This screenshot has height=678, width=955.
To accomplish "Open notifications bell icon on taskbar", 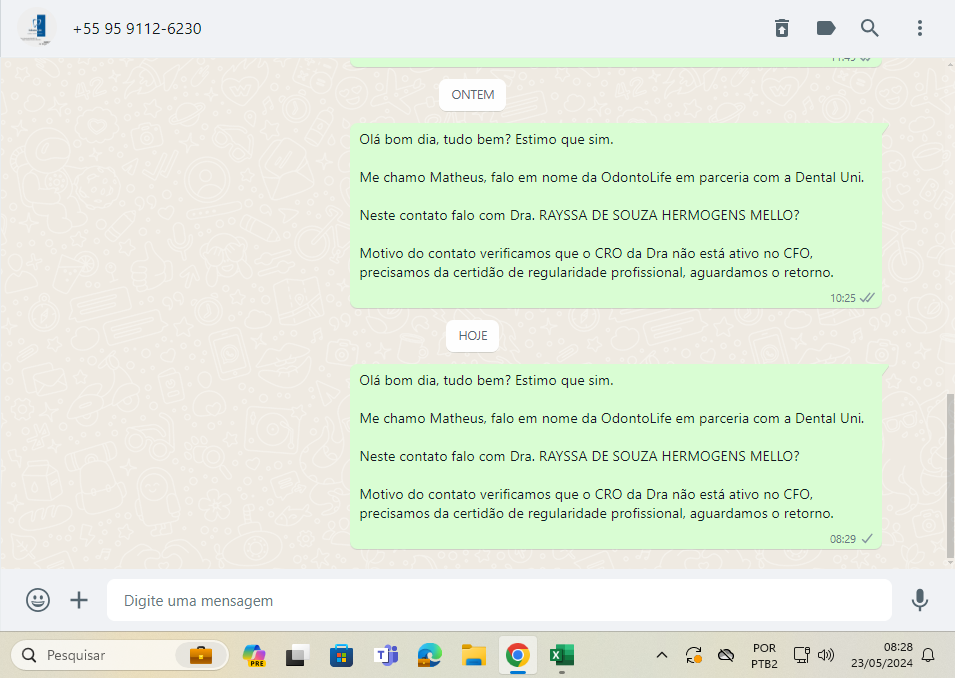I will tap(928, 655).
